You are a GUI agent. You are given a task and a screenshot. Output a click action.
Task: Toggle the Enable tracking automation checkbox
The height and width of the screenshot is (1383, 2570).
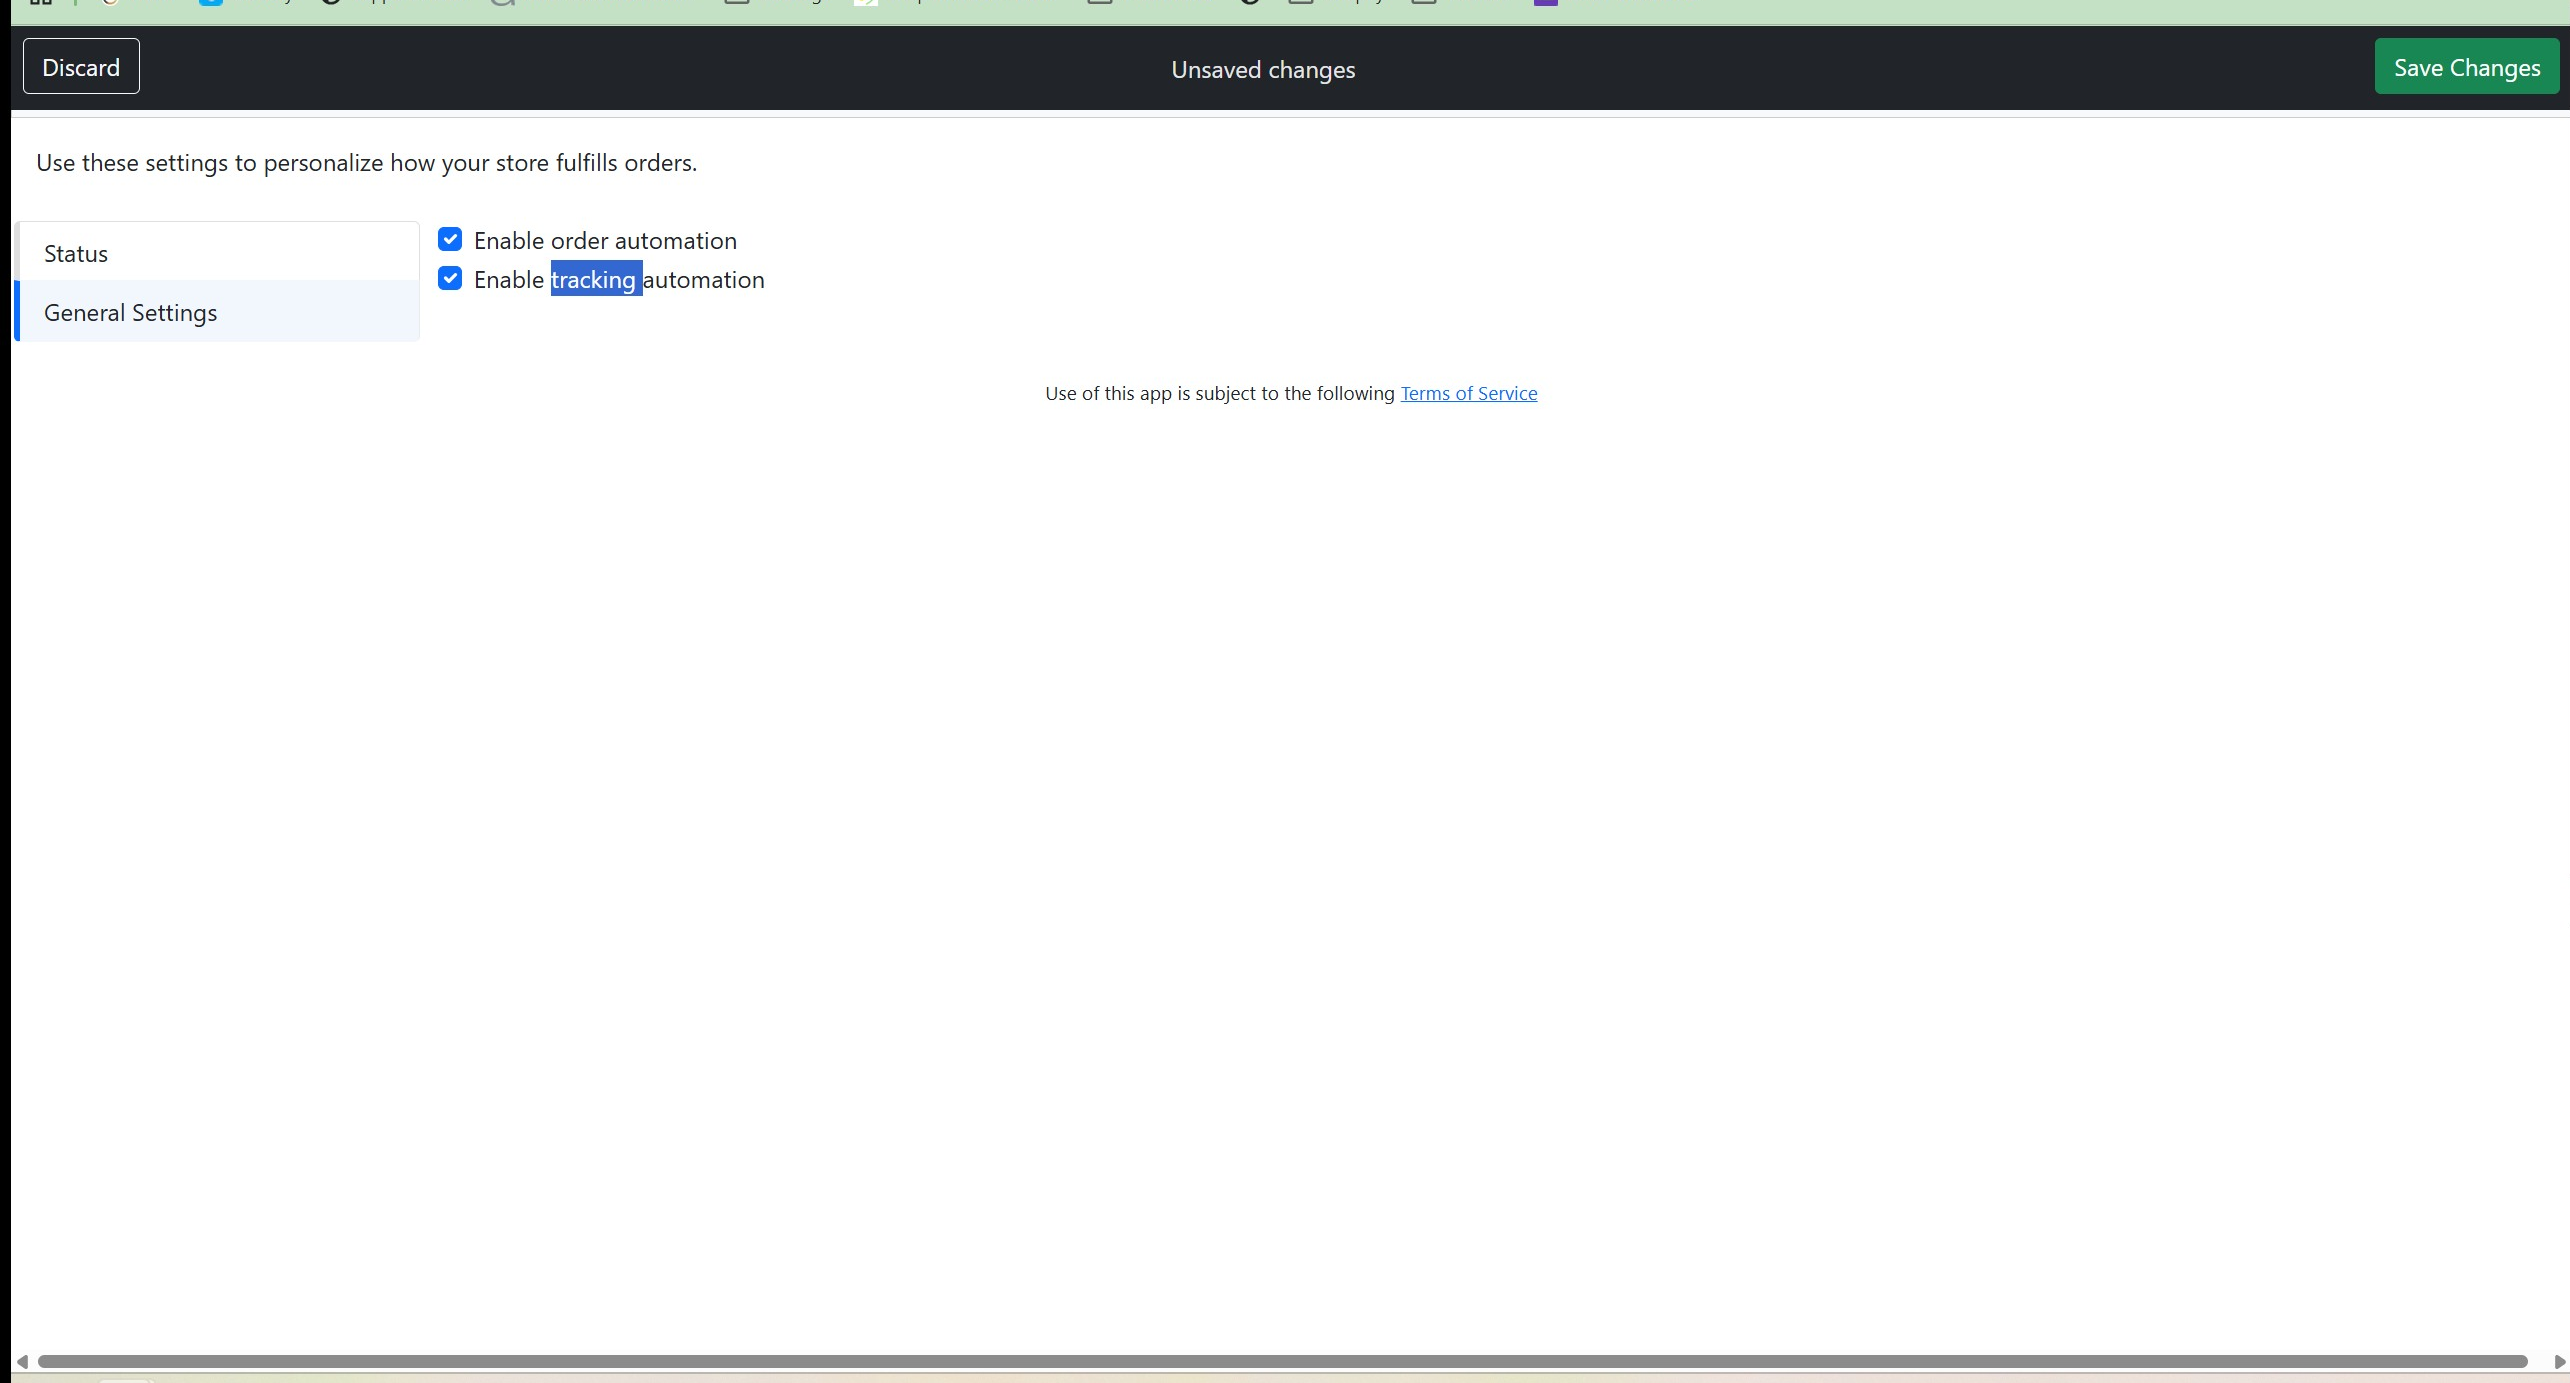pos(450,279)
